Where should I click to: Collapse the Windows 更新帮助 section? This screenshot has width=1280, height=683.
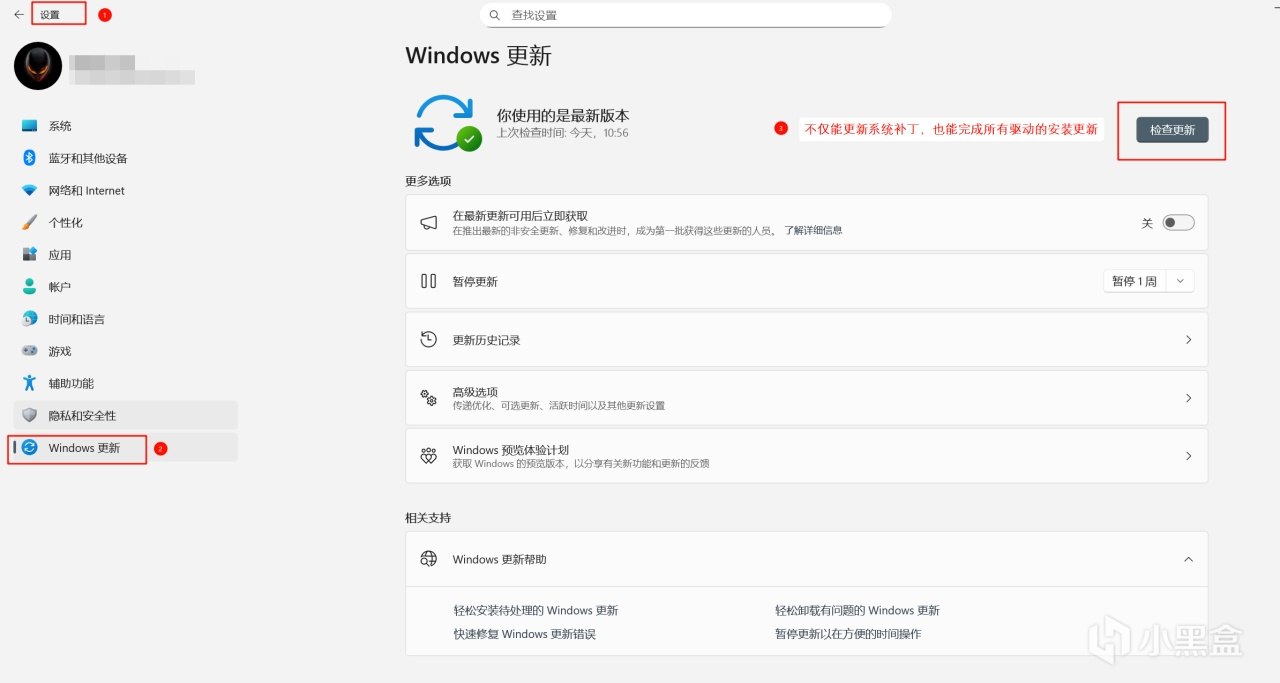point(1188,559)
